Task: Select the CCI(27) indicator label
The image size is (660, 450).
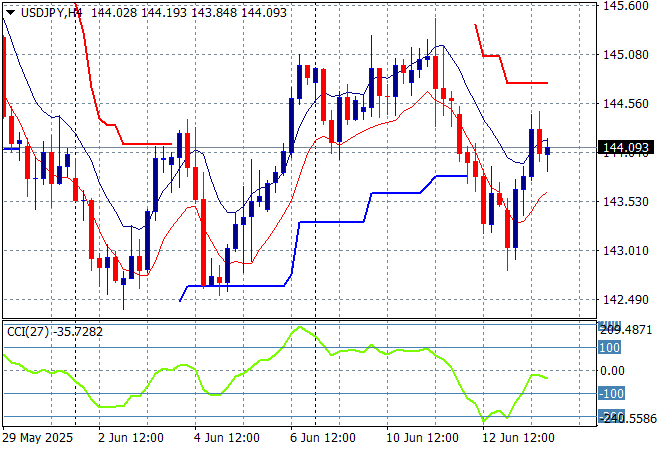Action: [x=28, y=332]
